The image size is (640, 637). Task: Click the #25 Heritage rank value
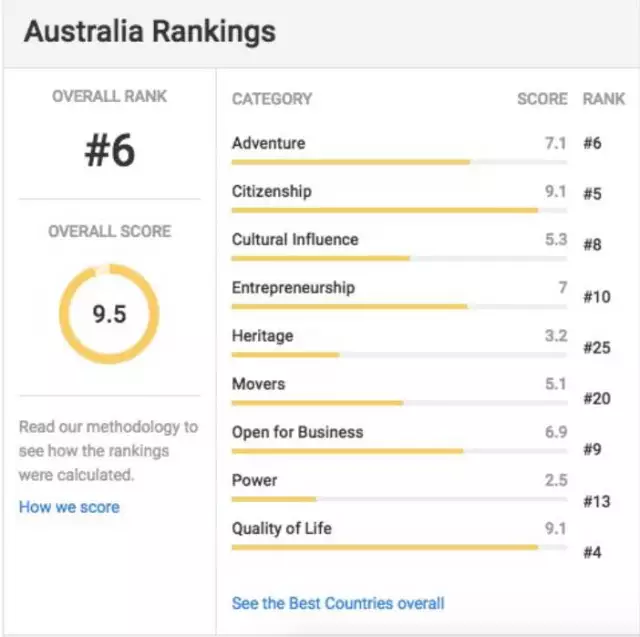click(597, 348)
